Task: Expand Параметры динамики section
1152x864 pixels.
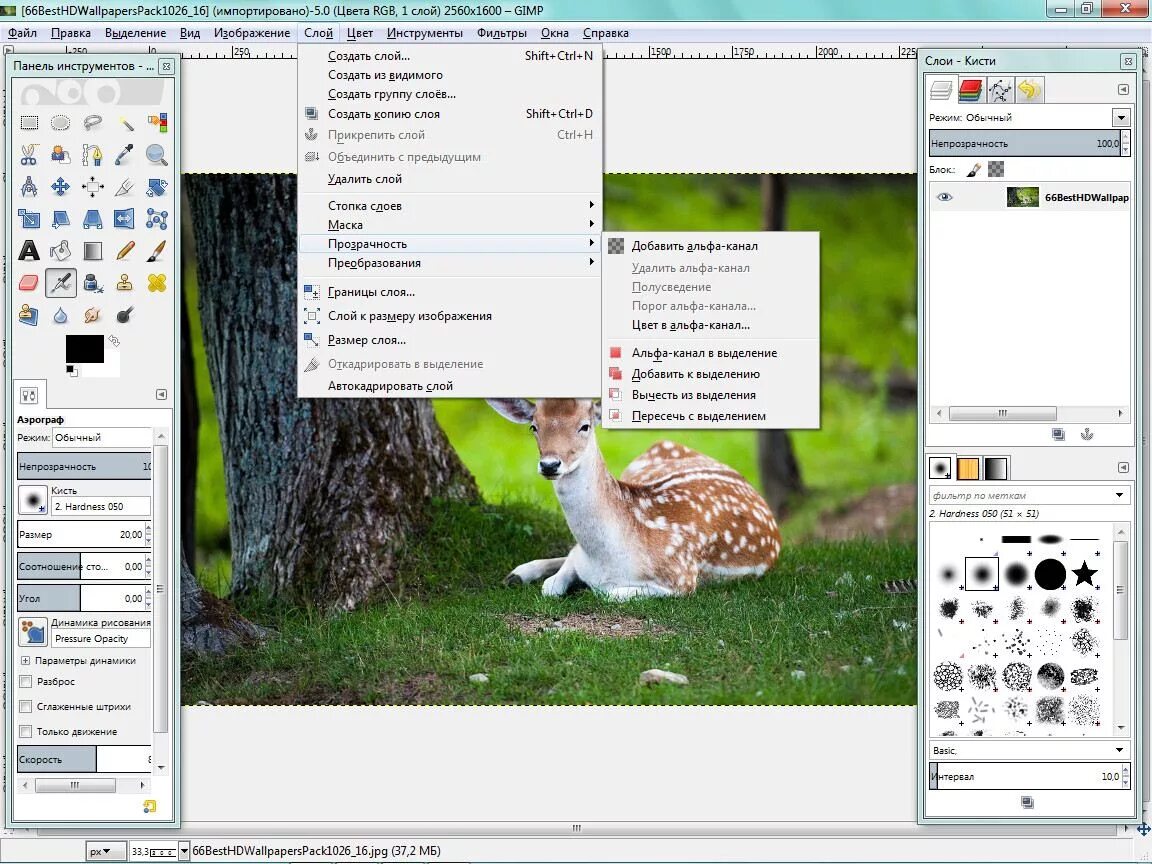Action: (x=25, y=660)
